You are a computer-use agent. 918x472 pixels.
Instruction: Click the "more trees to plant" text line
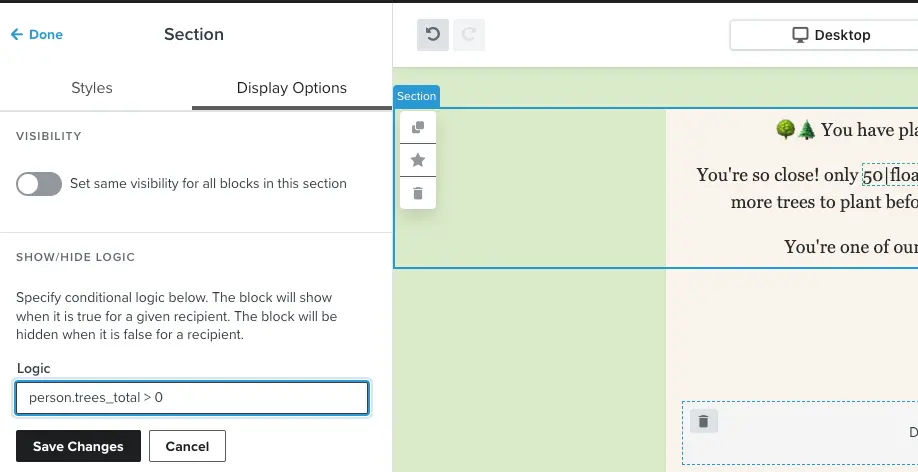click(824, 203)
